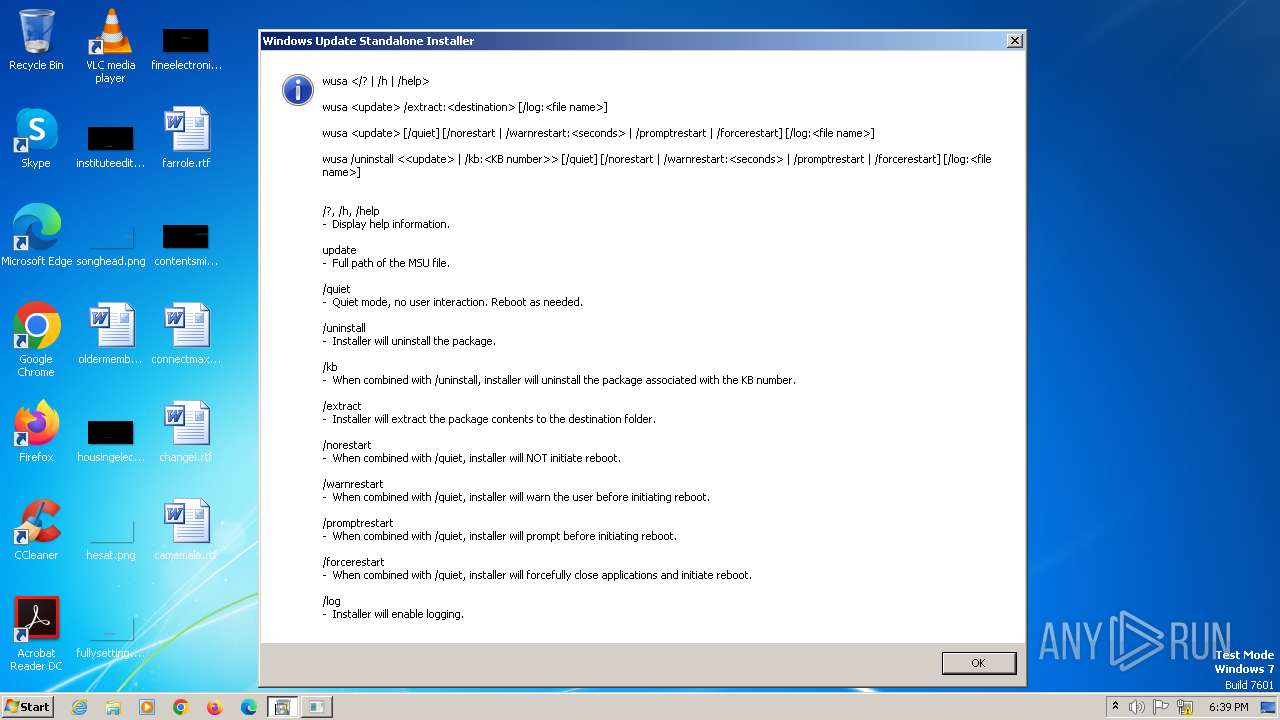Click the 'wusa </? | /h | /help>' line
1280x720 pixels.
tap(375, 81)
